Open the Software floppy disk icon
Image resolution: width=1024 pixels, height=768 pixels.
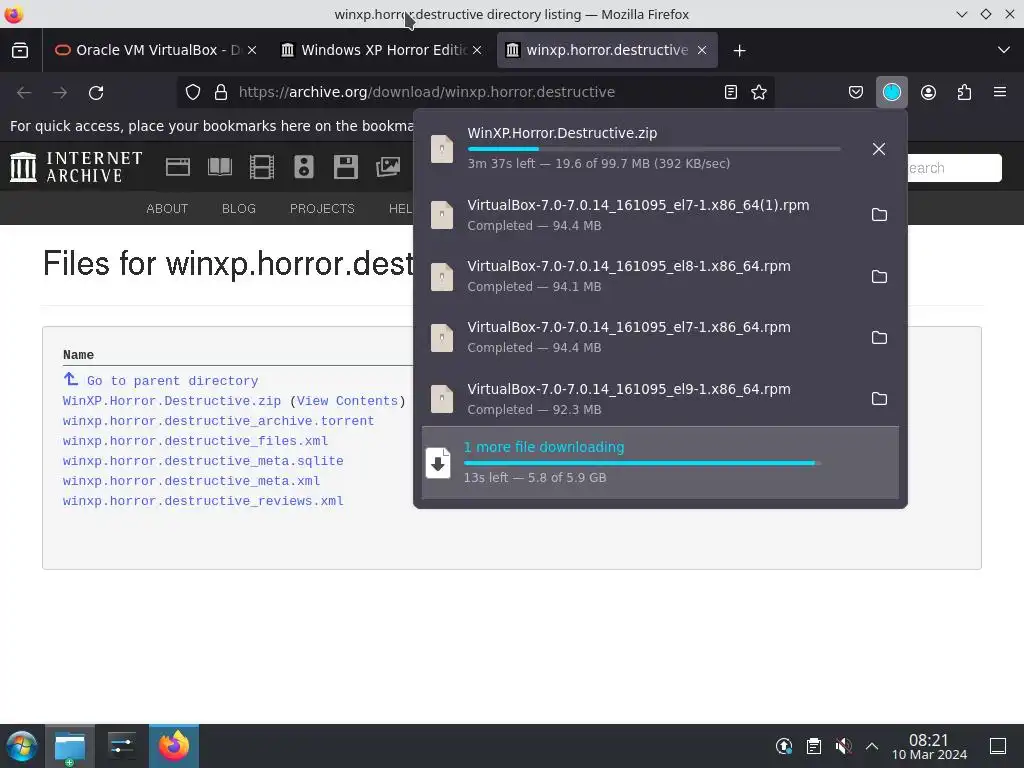345,167
